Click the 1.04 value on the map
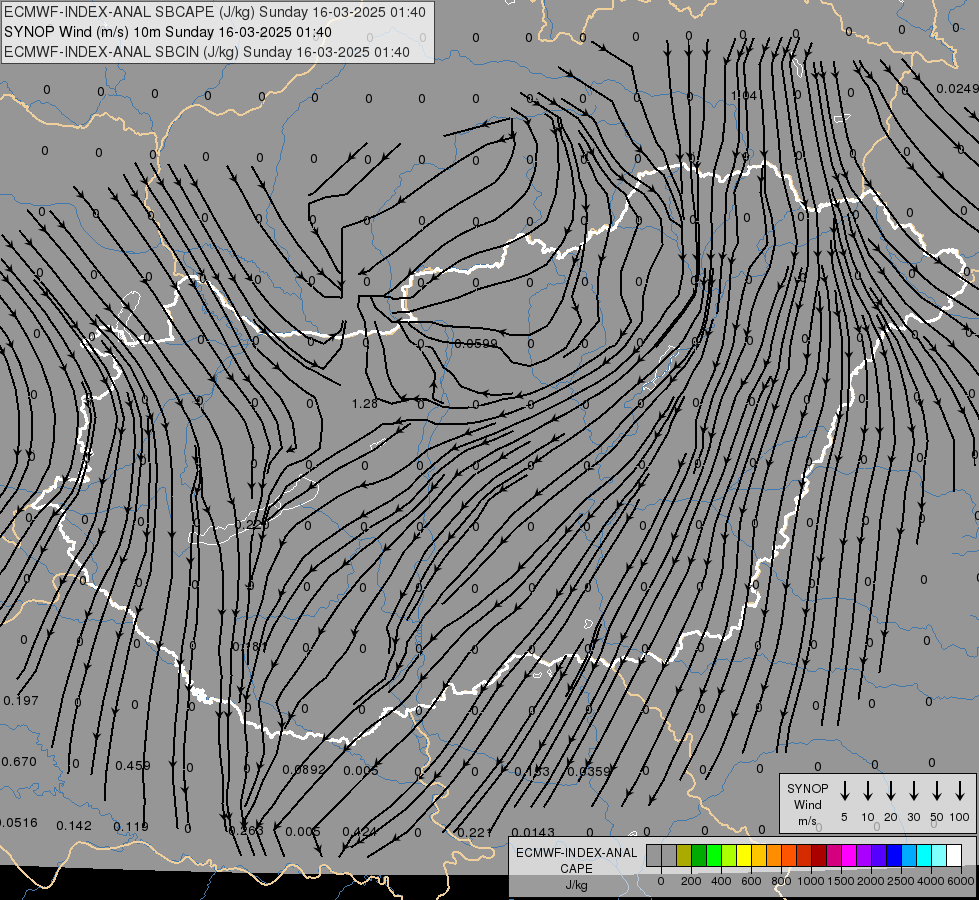The width and height of the screenshot is (979, 900). [744, 95]
